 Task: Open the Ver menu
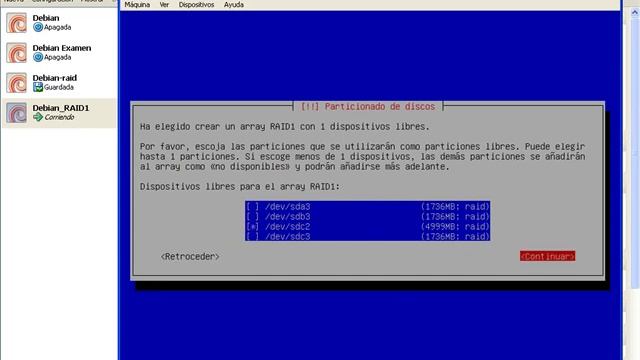tap(164, 5)
